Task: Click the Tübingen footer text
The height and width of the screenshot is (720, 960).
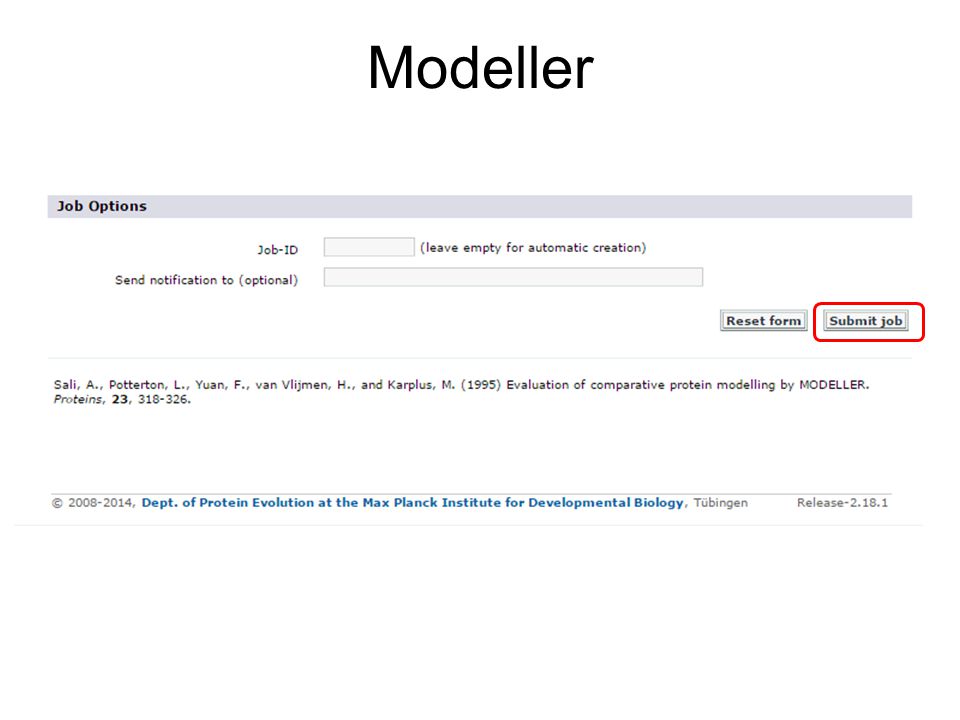Action: point(720,503)
